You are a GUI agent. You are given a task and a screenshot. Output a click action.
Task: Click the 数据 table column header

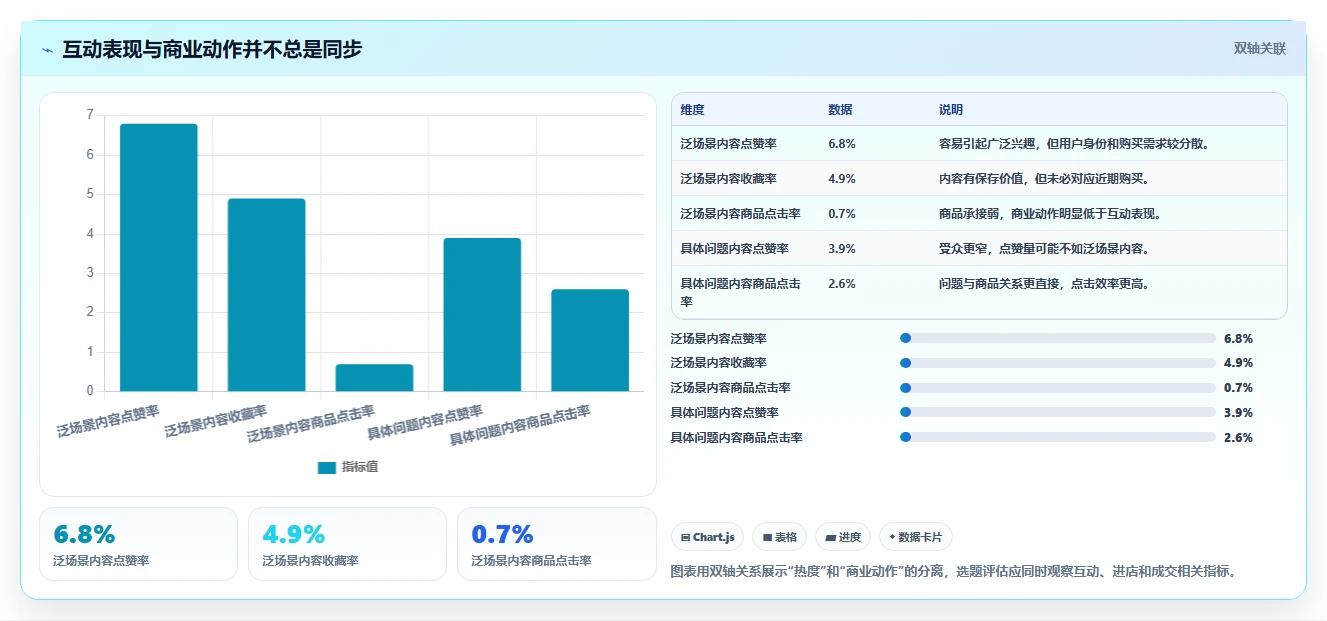[840, 110]
